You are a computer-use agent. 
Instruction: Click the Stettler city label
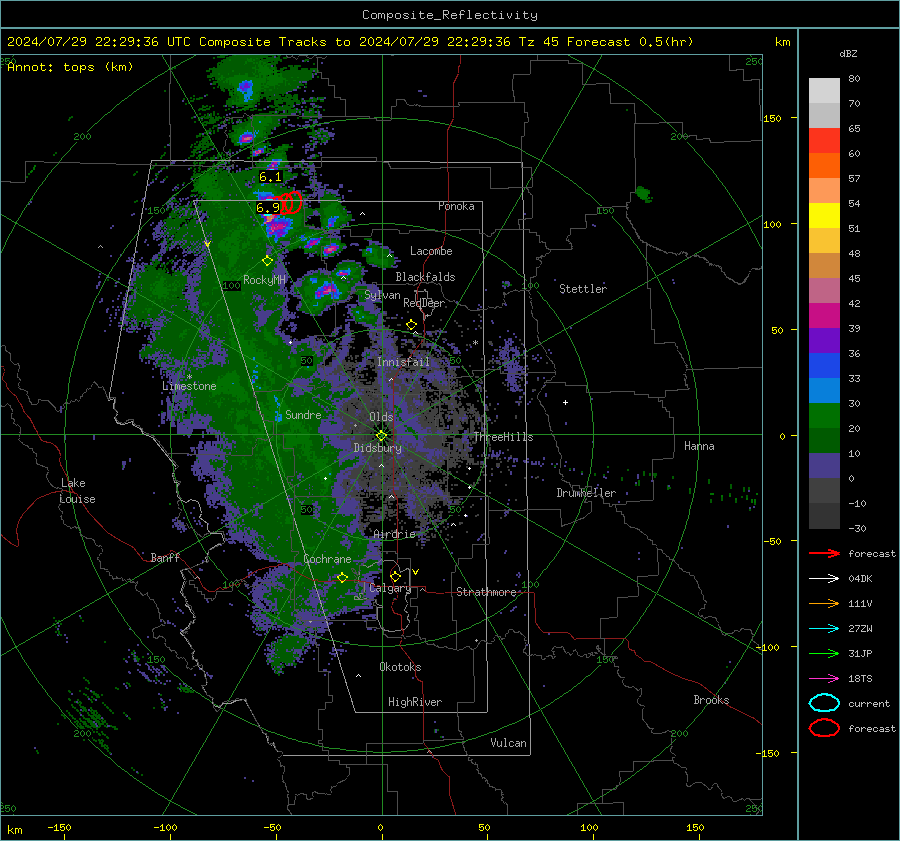point(583,289)
